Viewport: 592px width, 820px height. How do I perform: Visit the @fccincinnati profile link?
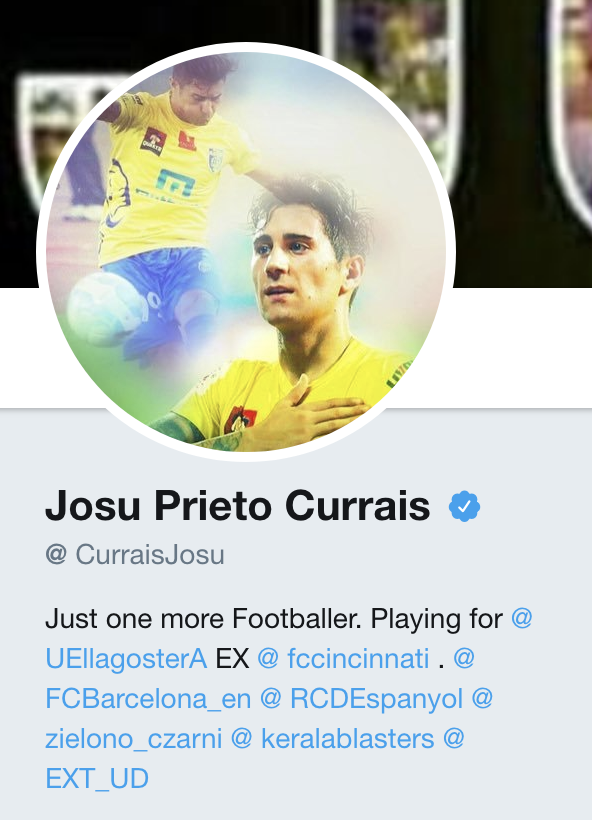pos(343,658)
